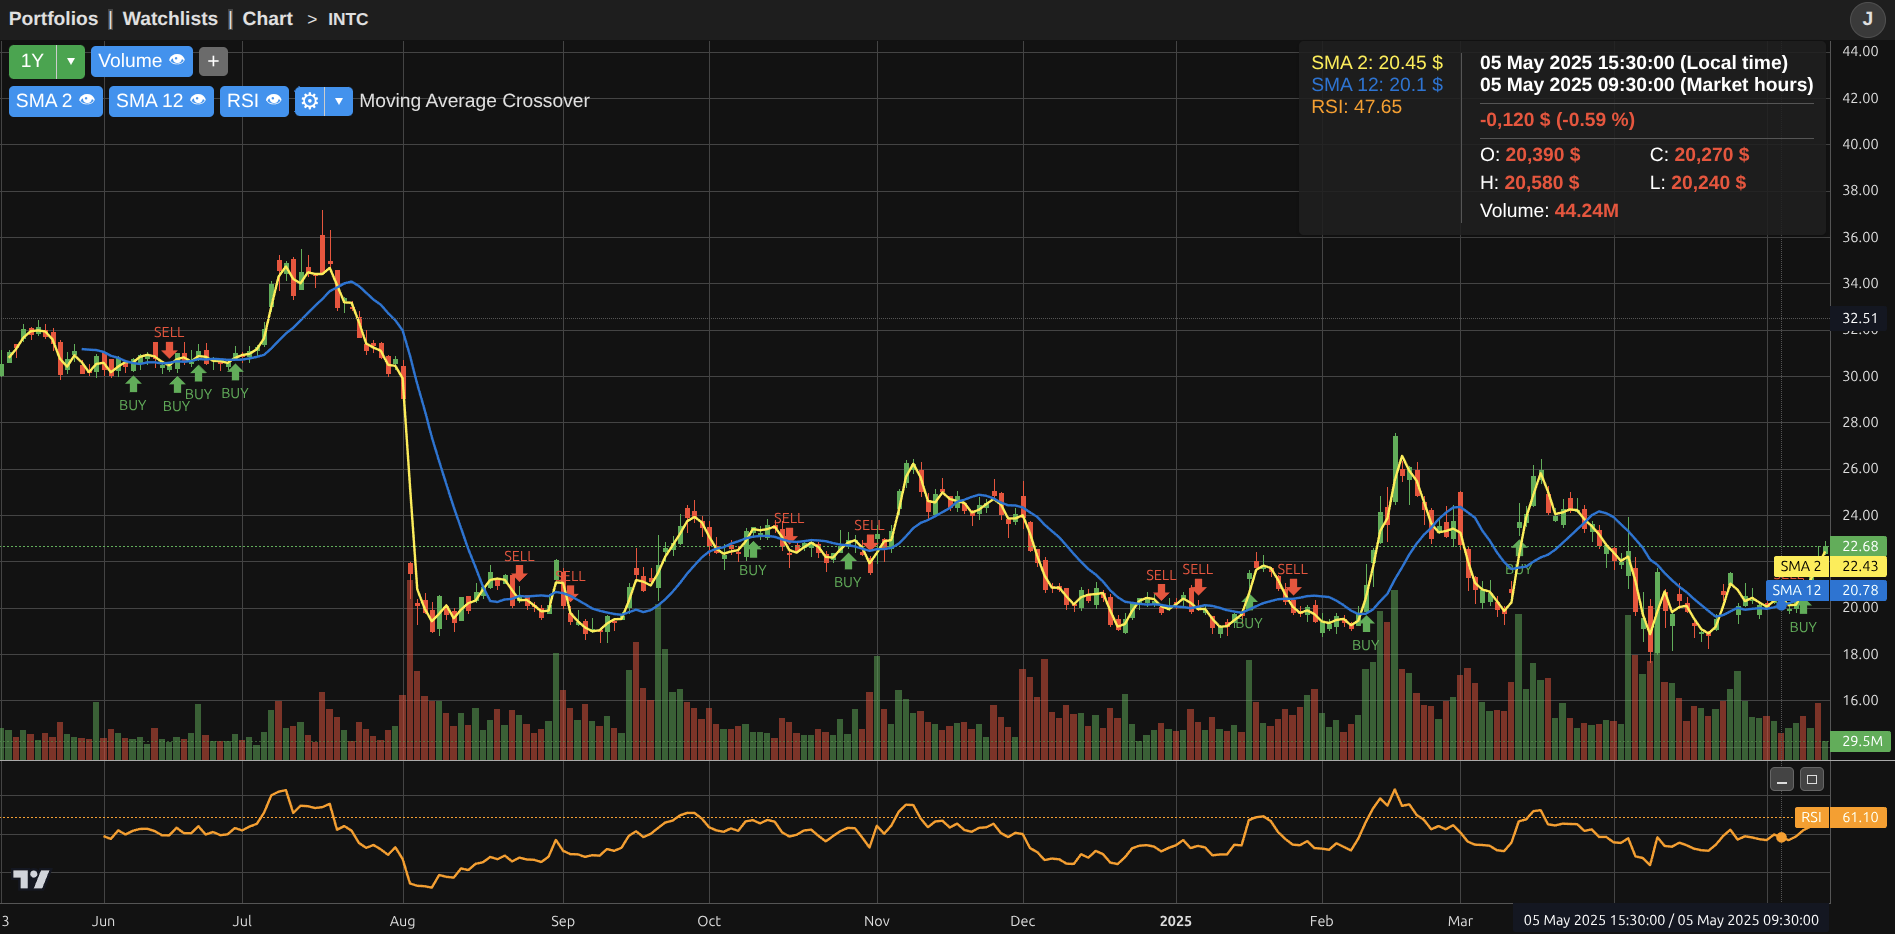This screenshot has width=1895, height=934.
Task: Click the 16.00 price axis label
Action: [x=1860, y=700]
